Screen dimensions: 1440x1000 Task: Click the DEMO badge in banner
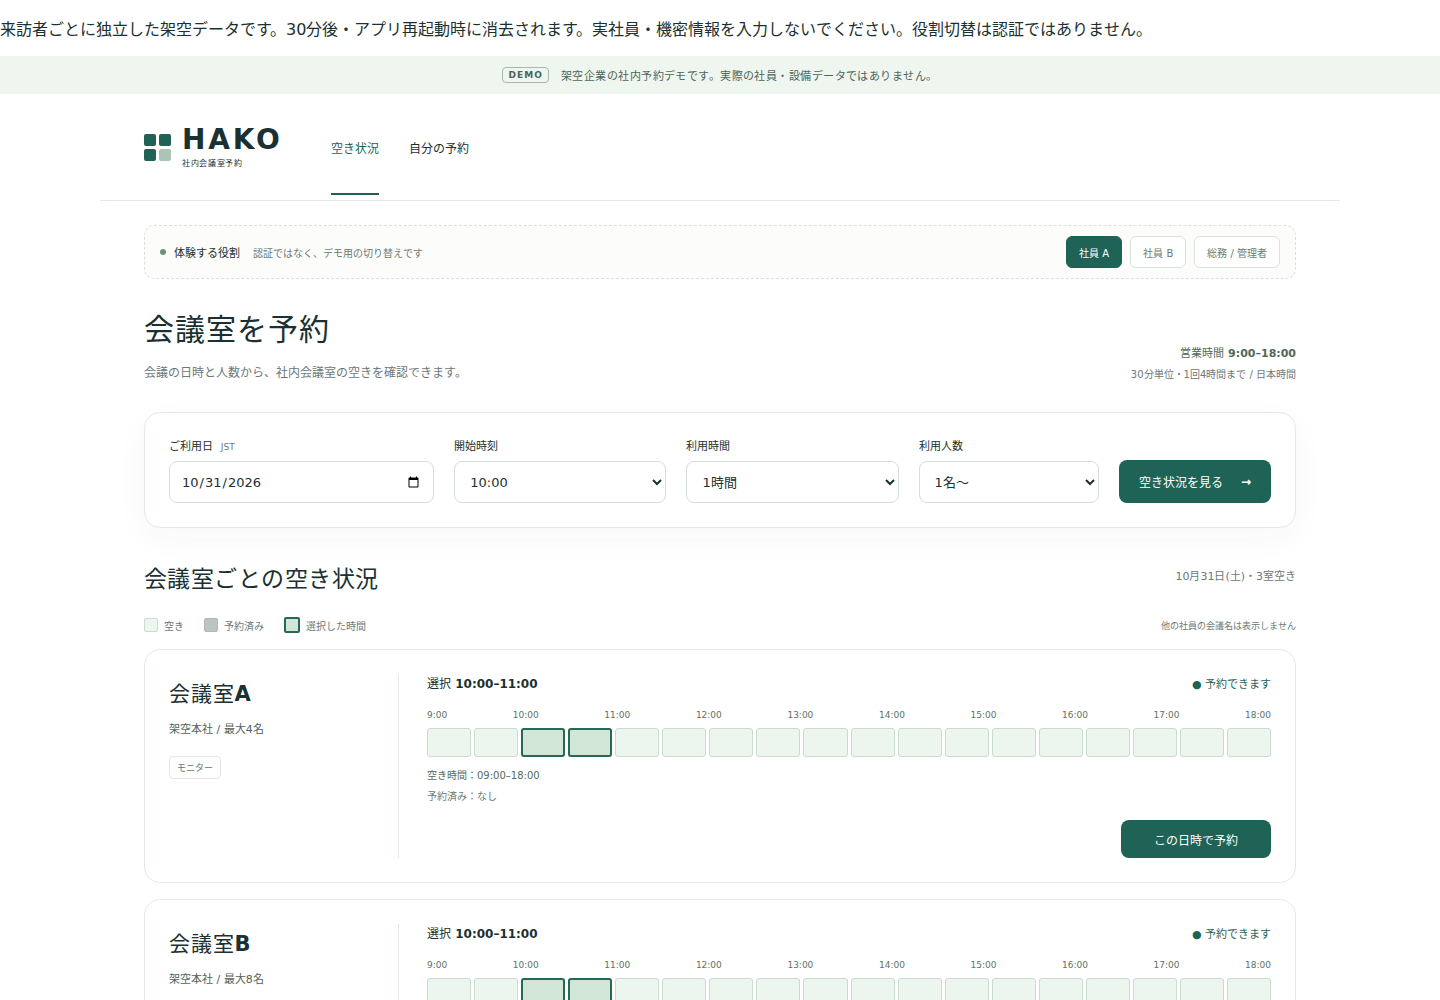pos(525,75)
